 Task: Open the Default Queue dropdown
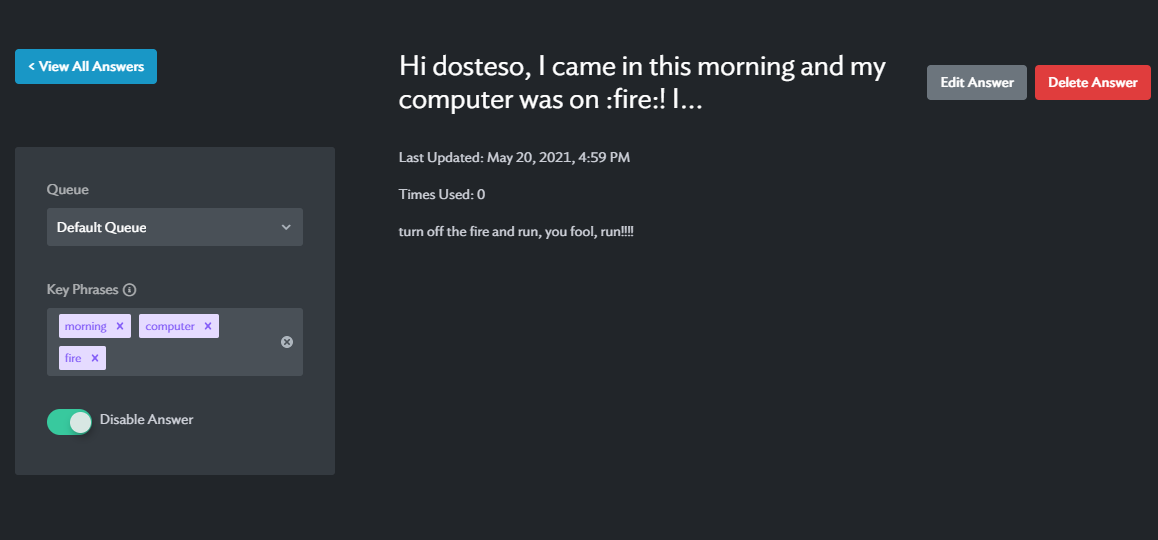(175, 227)
